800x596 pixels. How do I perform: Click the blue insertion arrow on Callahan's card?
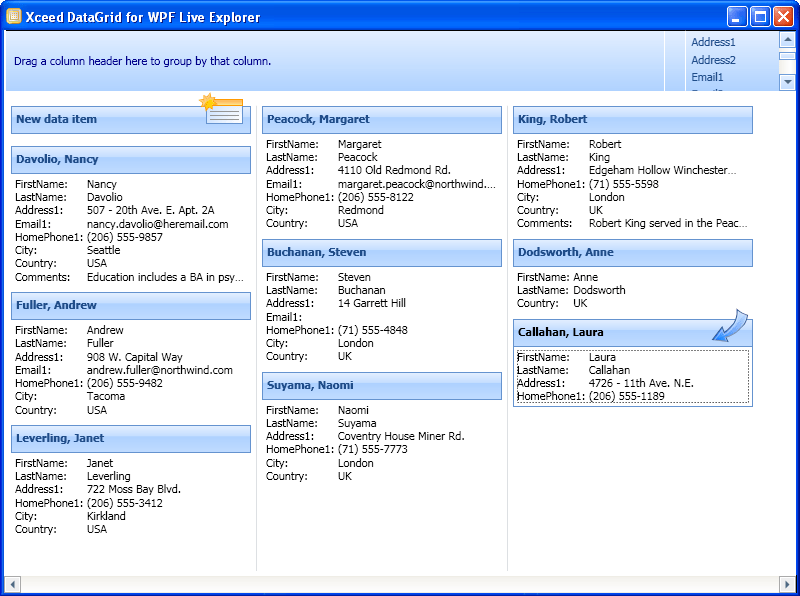pyautogui.click(x=730, y=328)
